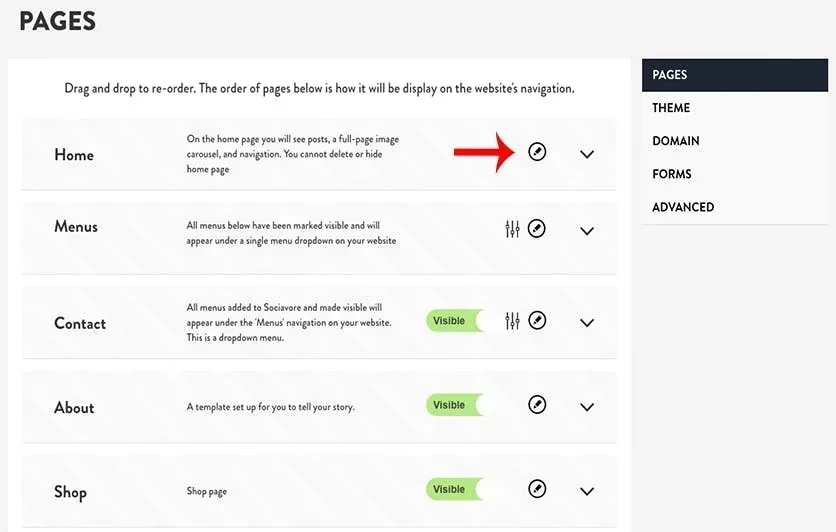Expand the Contact row chevron
Viewport: 836px width, 532px height.
[x=586, y=323]
